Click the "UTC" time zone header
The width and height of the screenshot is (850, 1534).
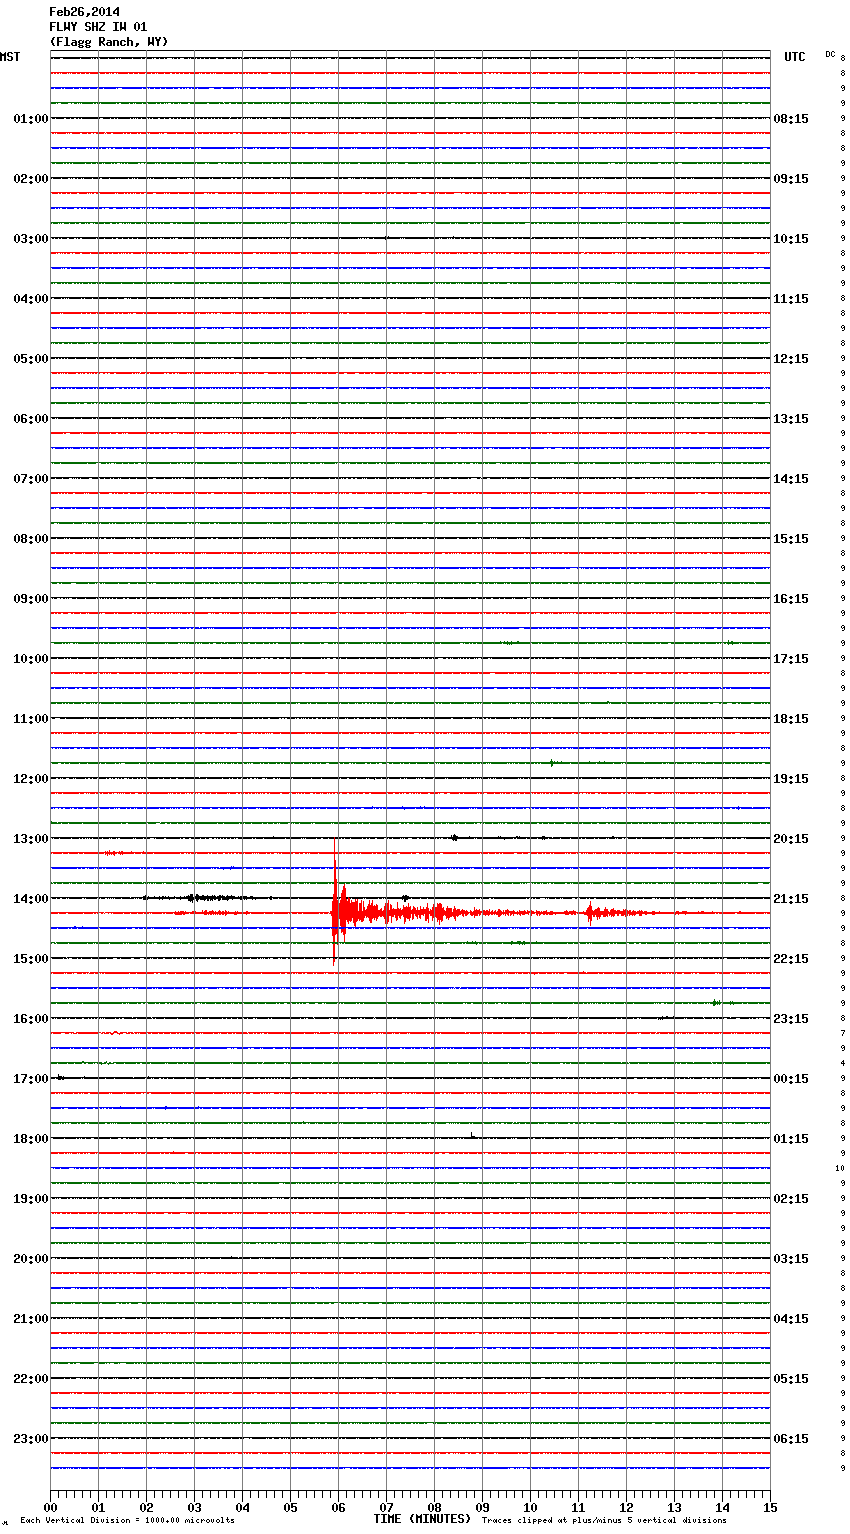(795, 57)
